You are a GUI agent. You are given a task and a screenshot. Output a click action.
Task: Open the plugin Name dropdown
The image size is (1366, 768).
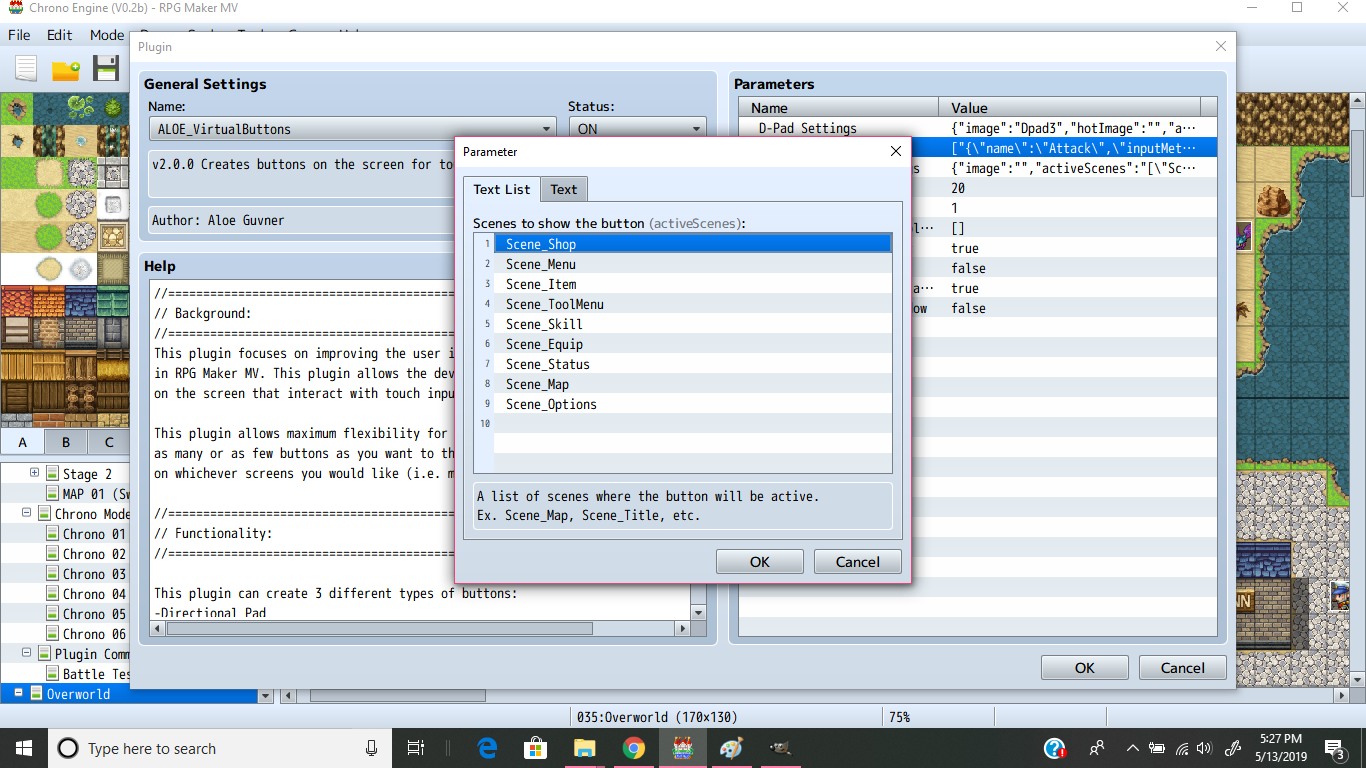(x=352, y=129)
